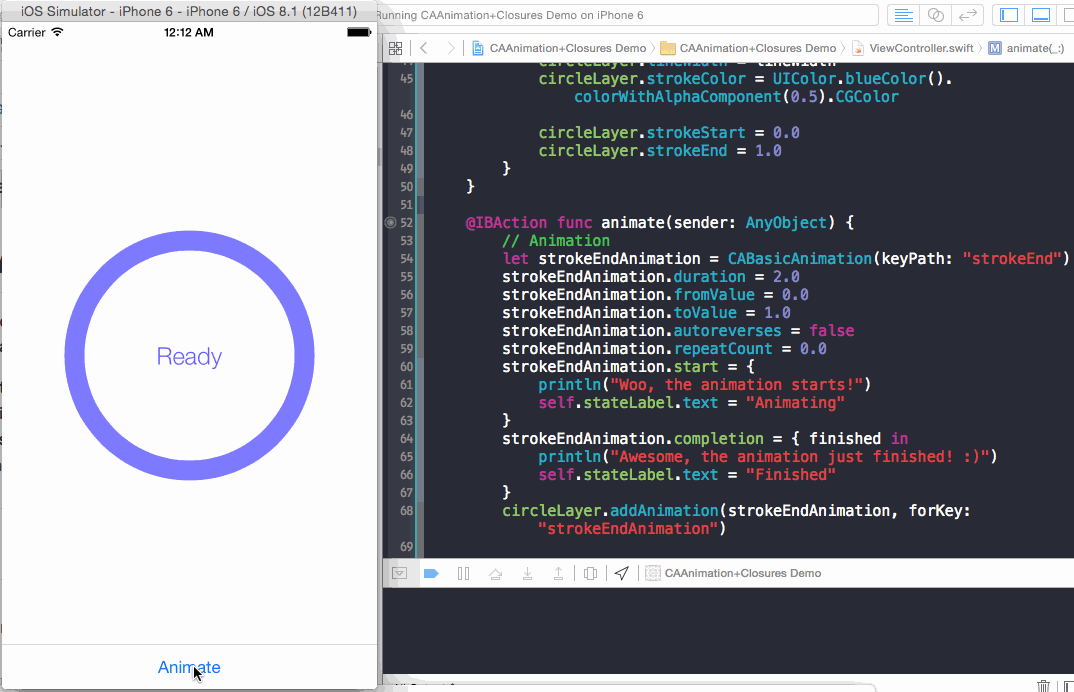Select the Version editor icon
The width and height of the screenshot is (1074, 692).
967,15
